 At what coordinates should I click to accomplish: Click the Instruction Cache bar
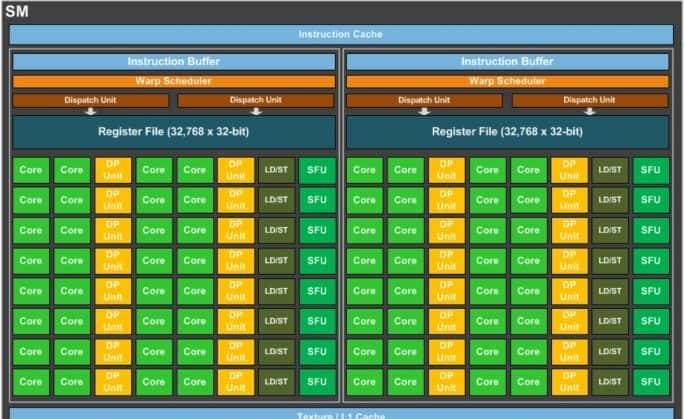coord(341,35)
